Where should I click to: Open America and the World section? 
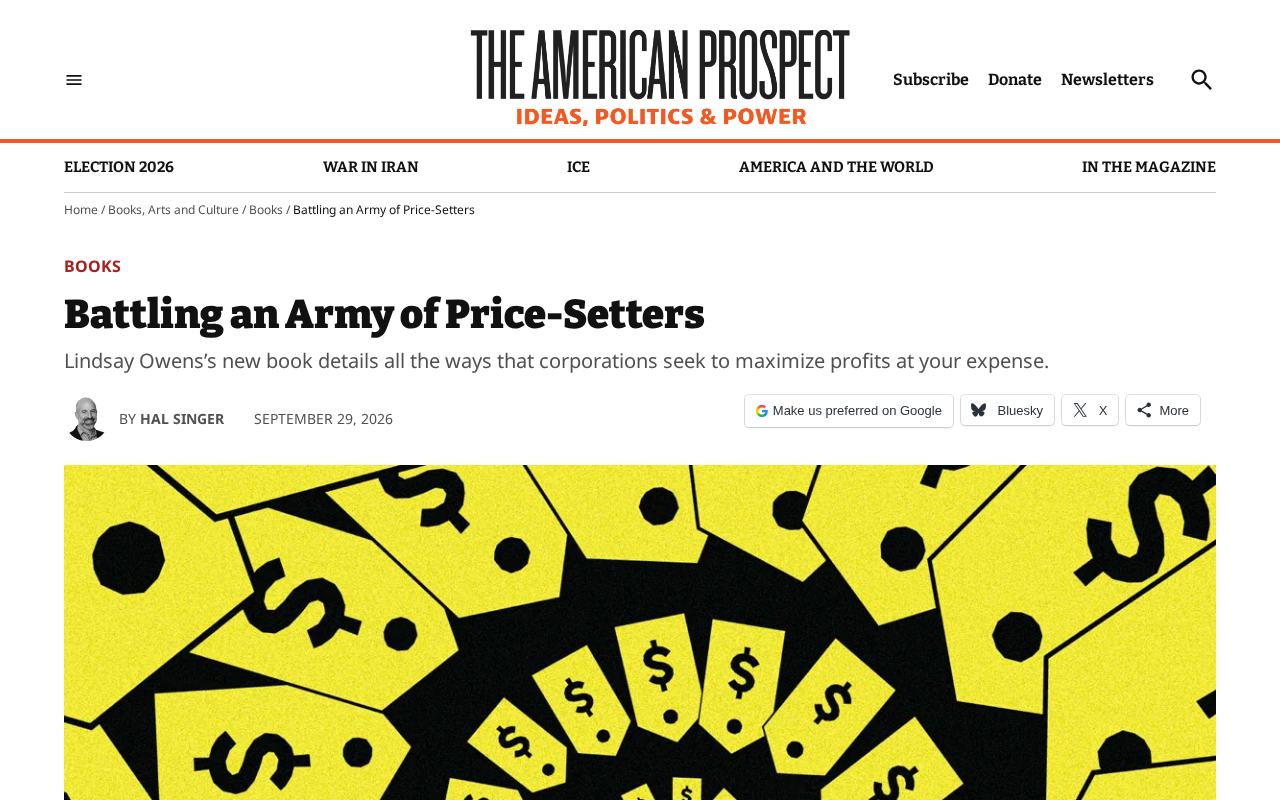click(836, 167)
